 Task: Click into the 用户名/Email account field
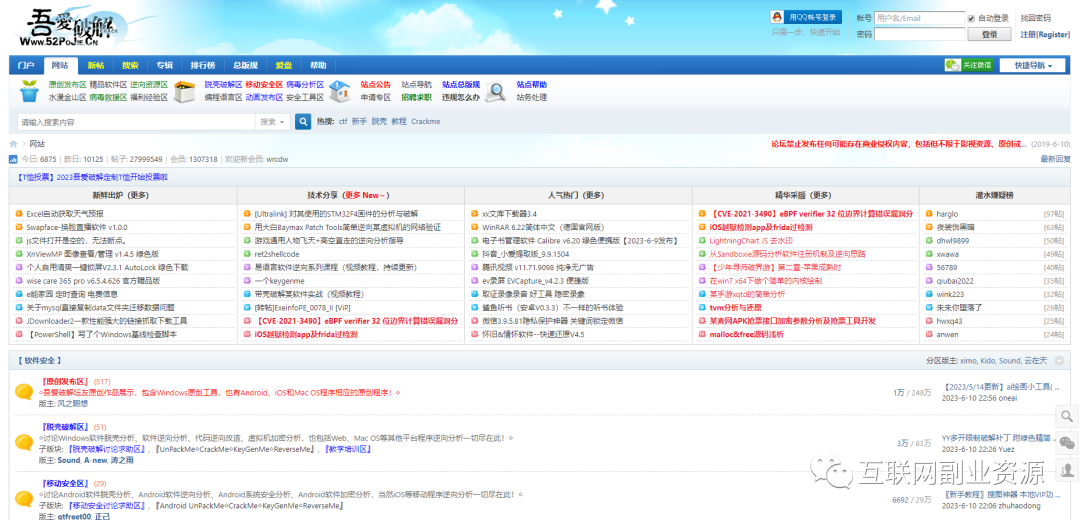[x=918, y=18]
